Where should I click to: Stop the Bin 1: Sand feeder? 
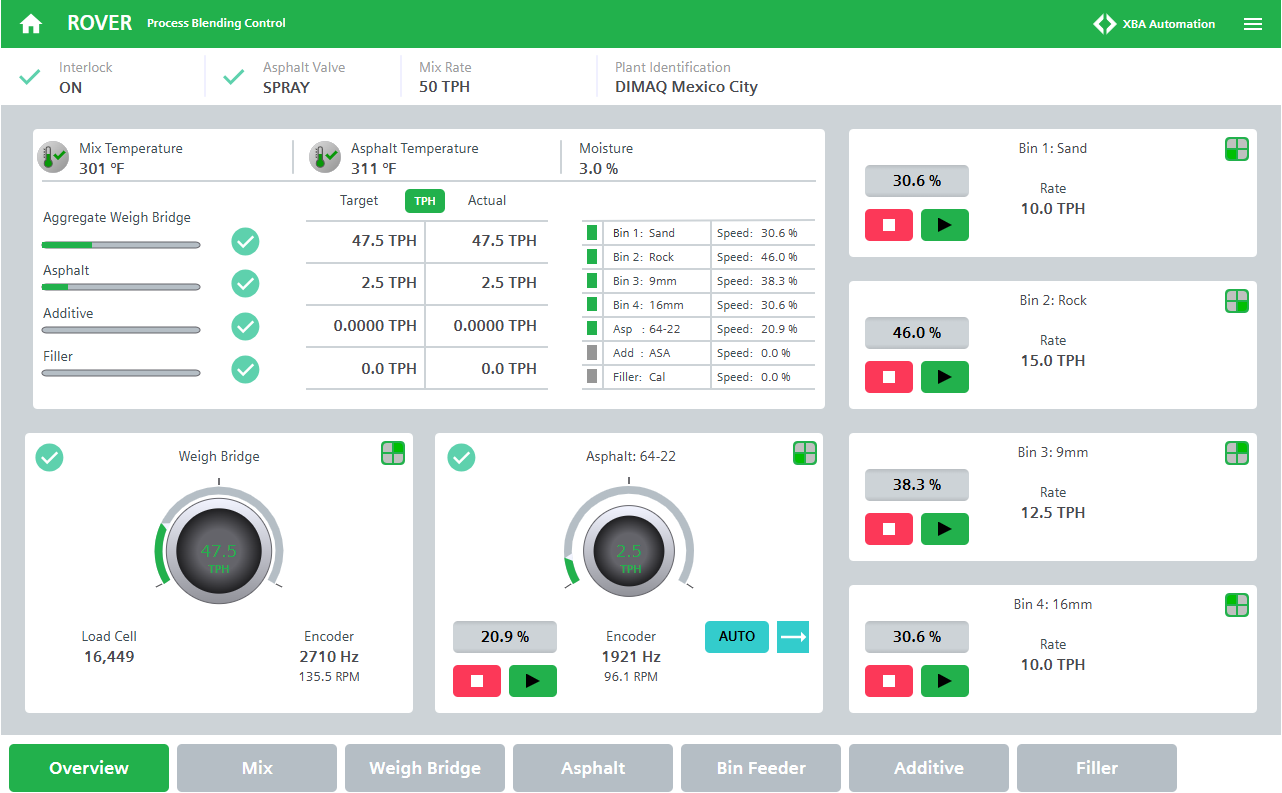tap(889, 225)
